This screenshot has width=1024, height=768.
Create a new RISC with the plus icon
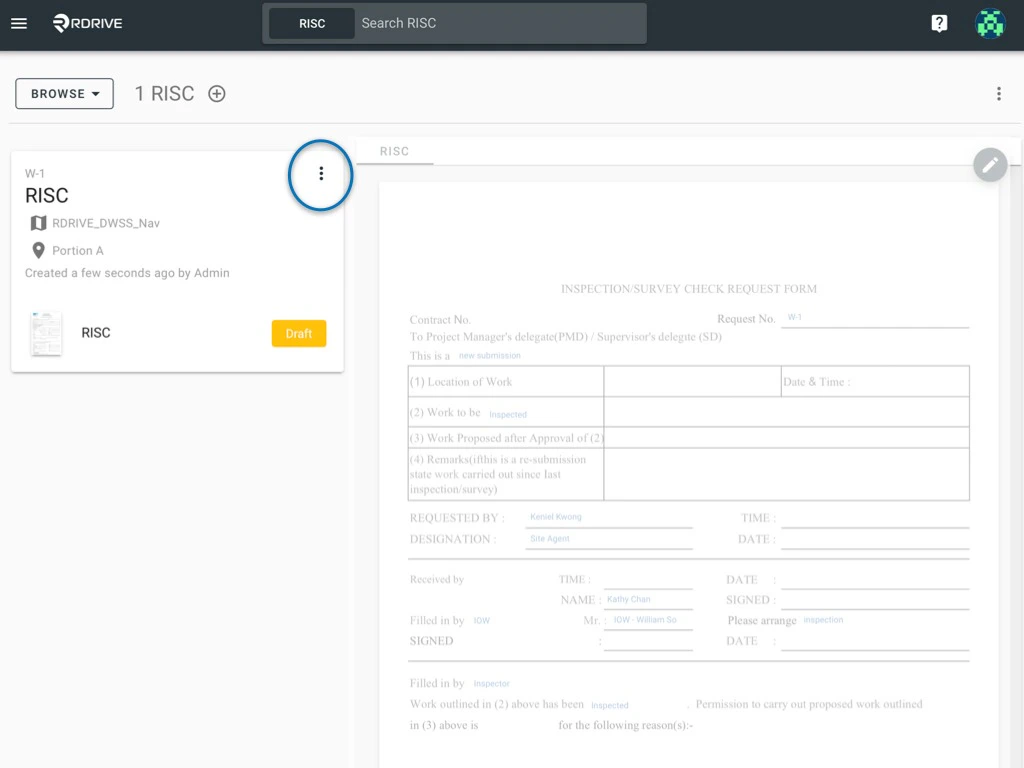217,93
